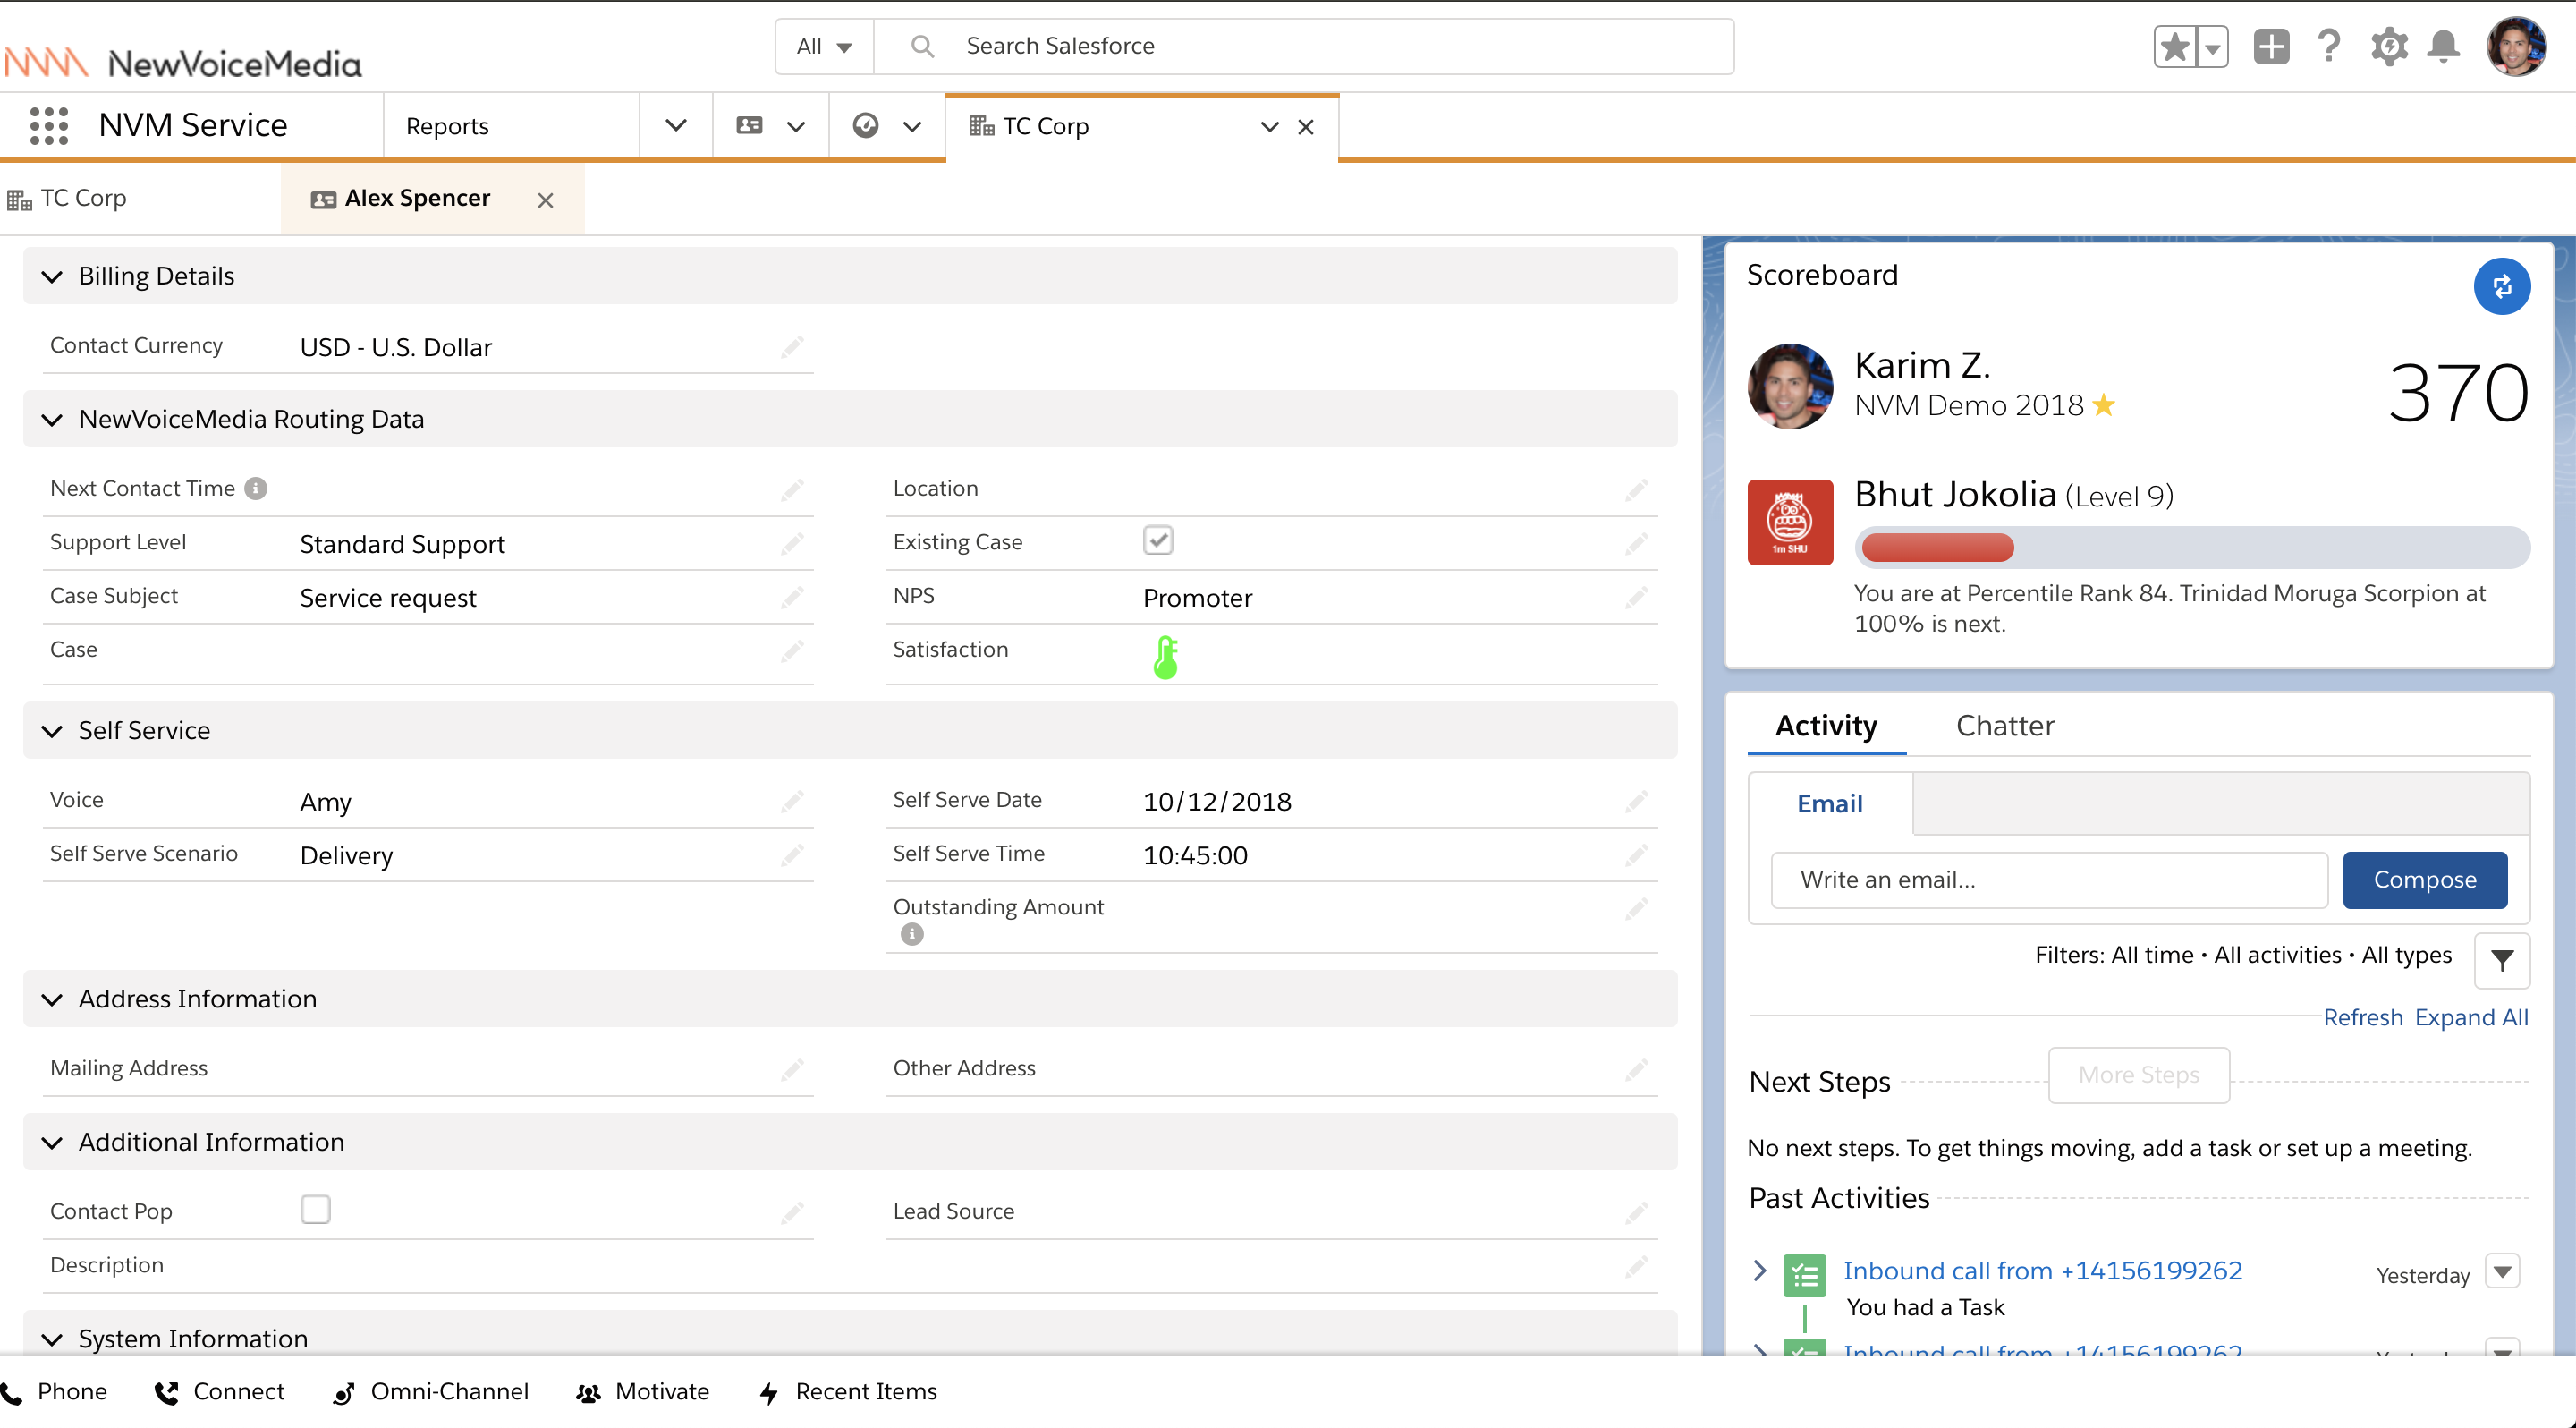Image resolution: width=2576 pixels, height=1428 pixels.
Task: Enable the Contact Pop checkbox
Action: pyautogui.click(x=314, y=1209)
